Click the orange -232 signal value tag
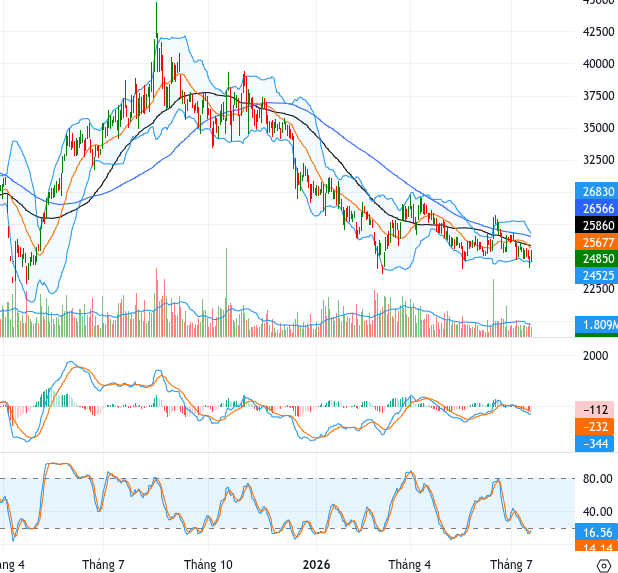Image resolution: width=618 pixels, height=573 pixels. coord(594,427)
